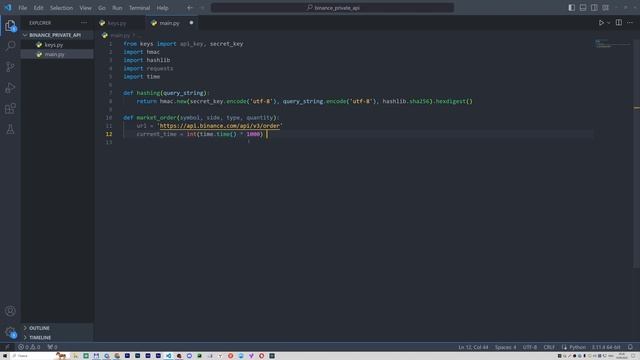Open the View menu
Image resolution: width=640 pixels, height=360 pixels.
(85, 8)
